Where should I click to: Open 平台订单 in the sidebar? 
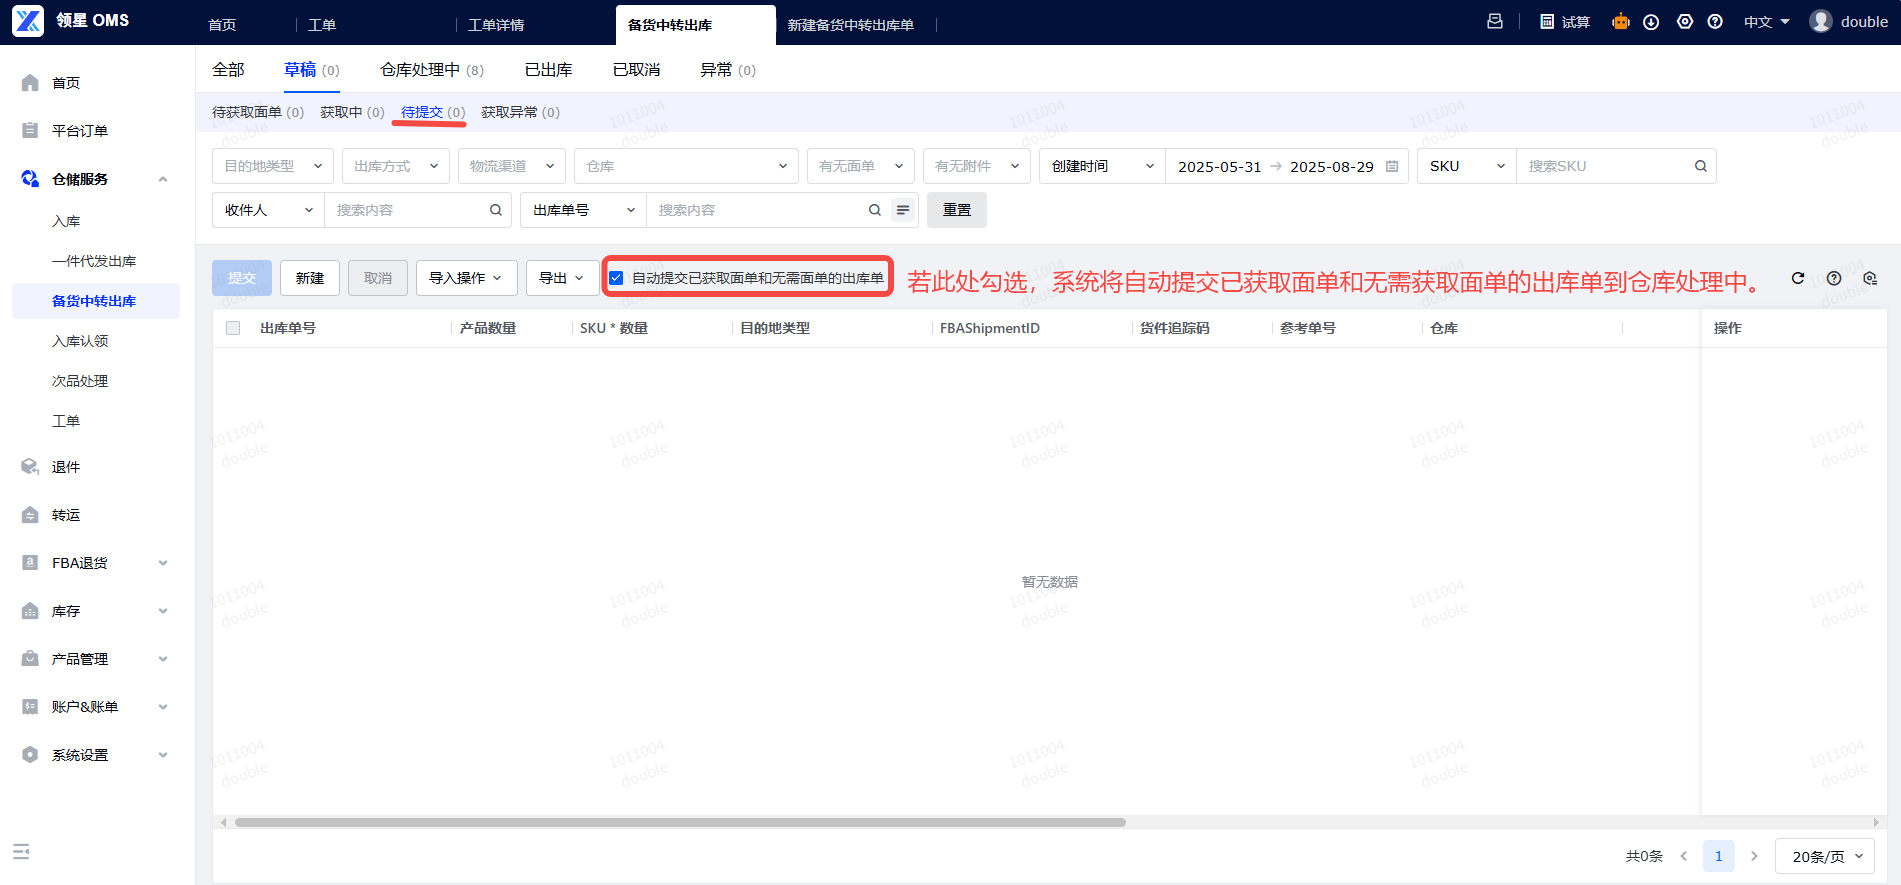pyautogui.click(x=80, y=131)
